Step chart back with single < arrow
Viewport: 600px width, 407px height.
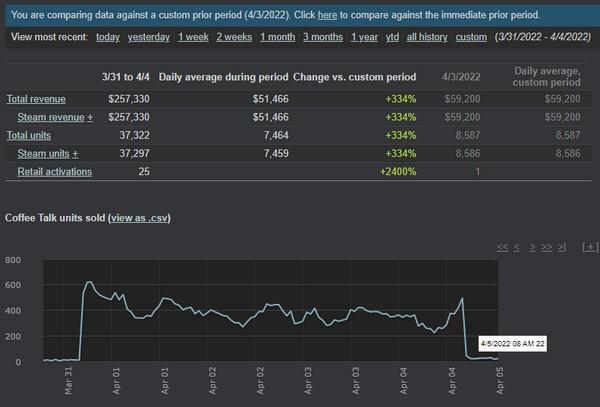click(517, 247)
